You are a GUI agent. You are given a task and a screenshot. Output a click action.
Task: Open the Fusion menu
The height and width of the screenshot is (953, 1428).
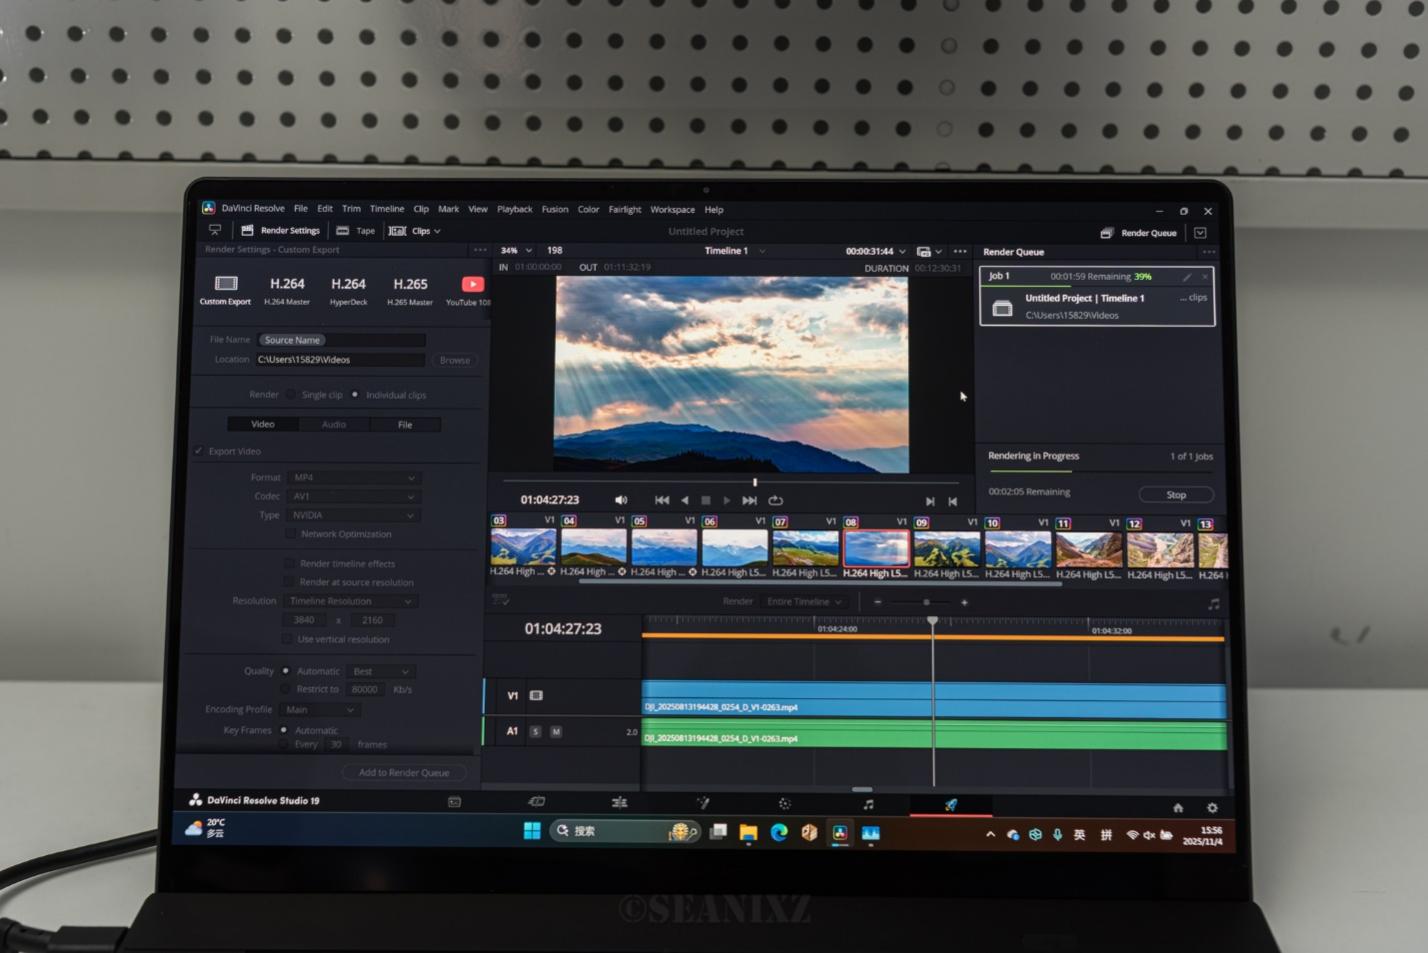(x=555, y=210)
